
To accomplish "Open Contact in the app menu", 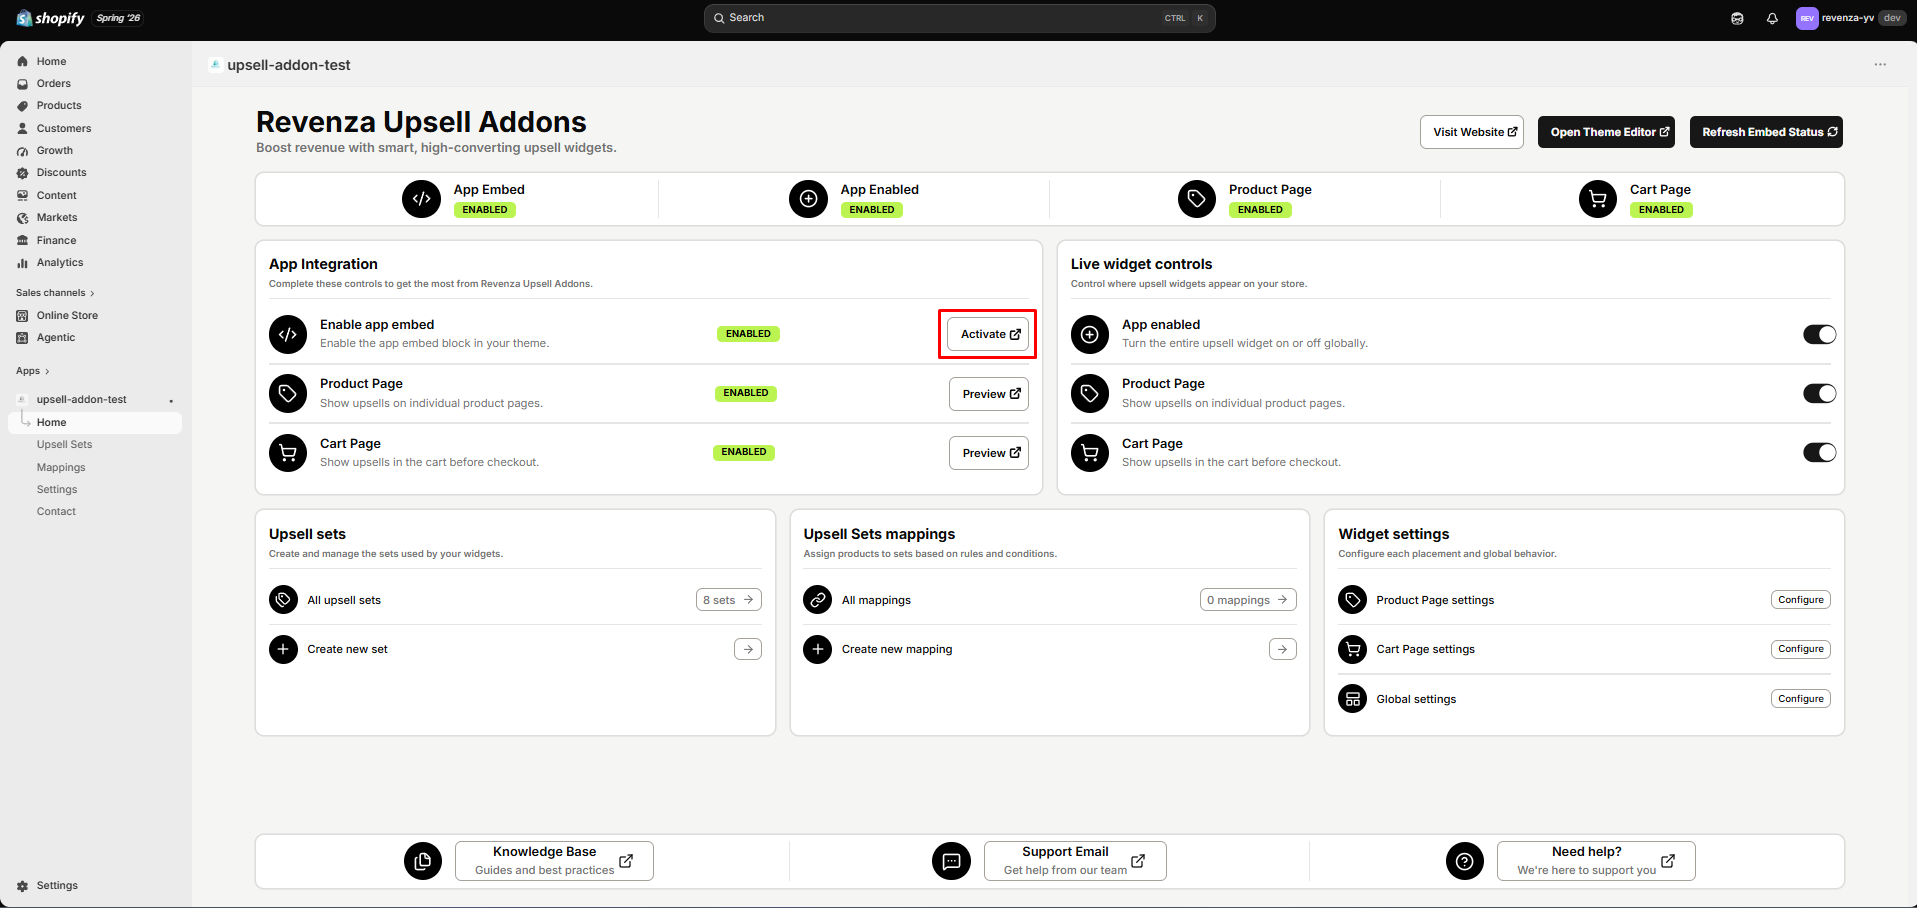I will pos(56,512).
